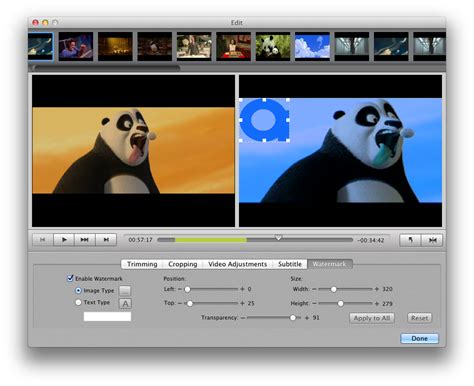Browse for watermark image with the ... button

click(x=125, y=291)
